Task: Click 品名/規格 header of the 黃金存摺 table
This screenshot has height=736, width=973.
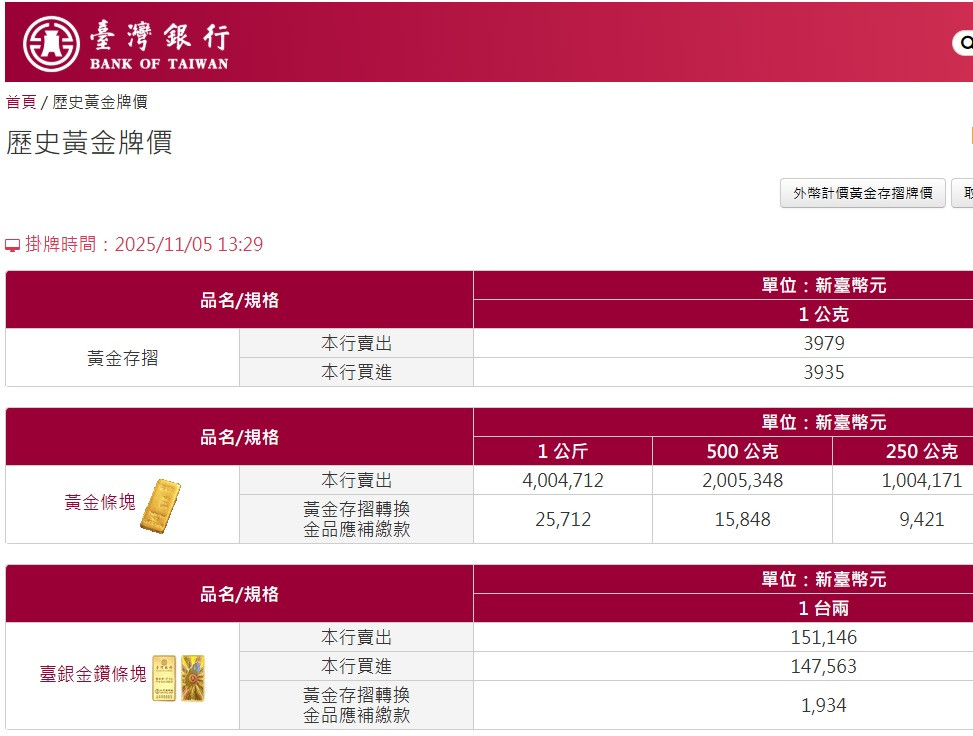Action: (240, 300)
